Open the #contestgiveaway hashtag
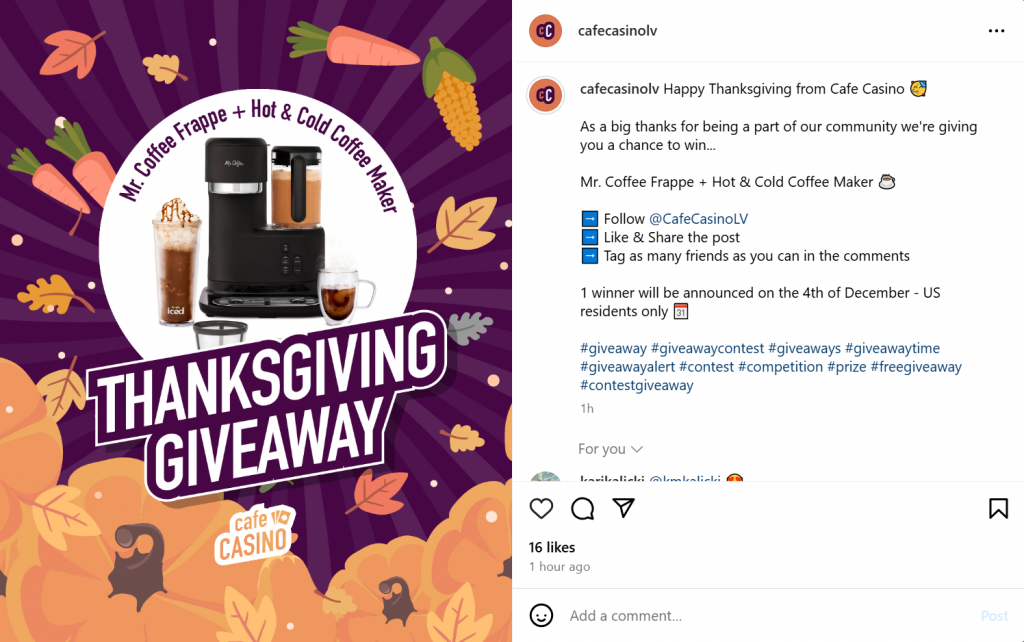The width and height of the screenshot is (1024, 642). (637, 385)
